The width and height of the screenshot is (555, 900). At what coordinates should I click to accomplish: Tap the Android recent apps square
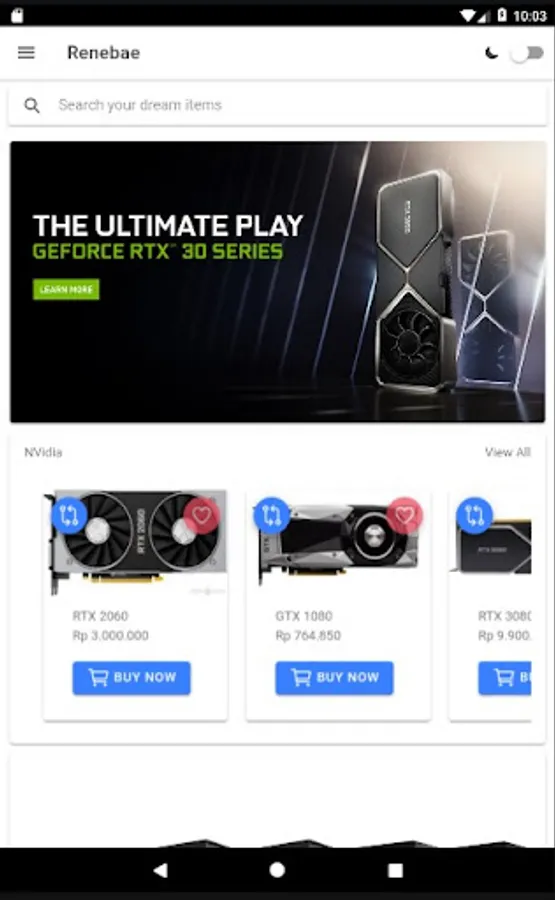(x=395, y=870)
